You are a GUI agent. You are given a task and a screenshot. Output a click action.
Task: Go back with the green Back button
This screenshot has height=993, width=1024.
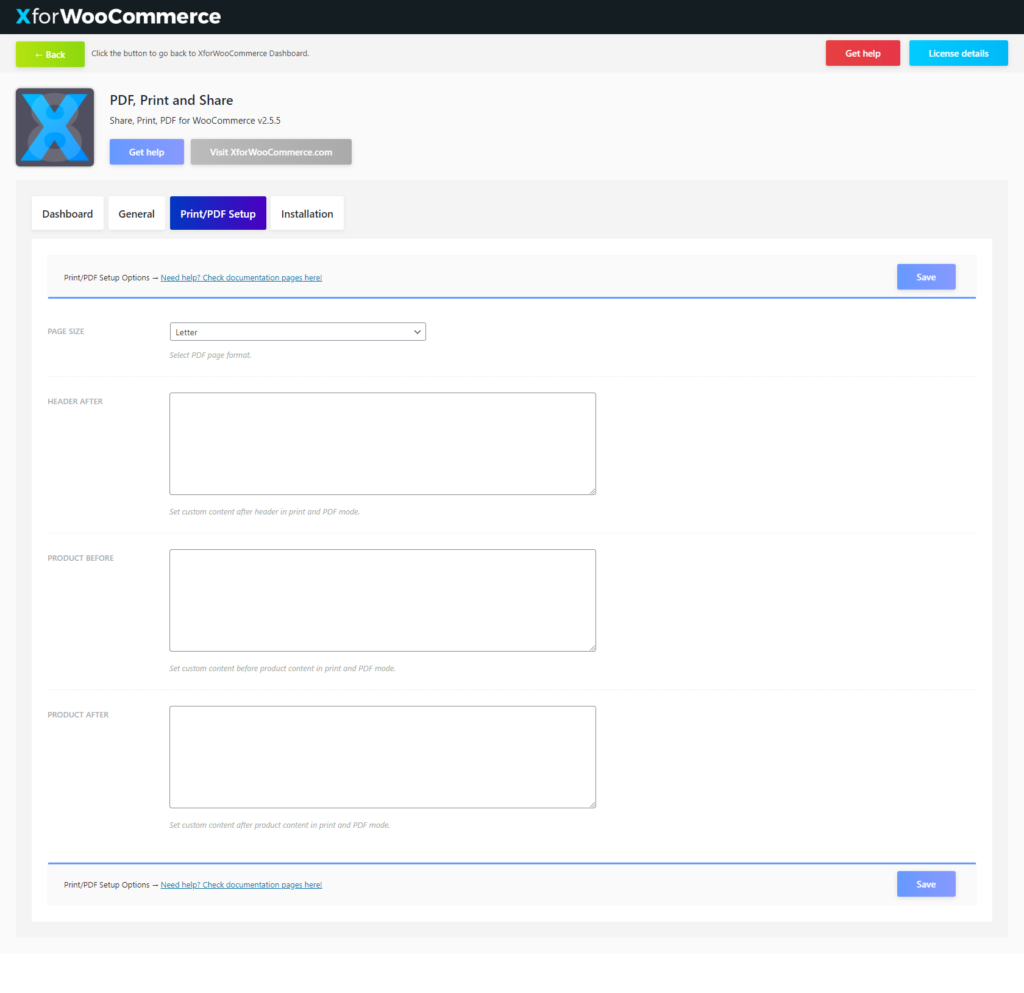[x=50, y=54]
